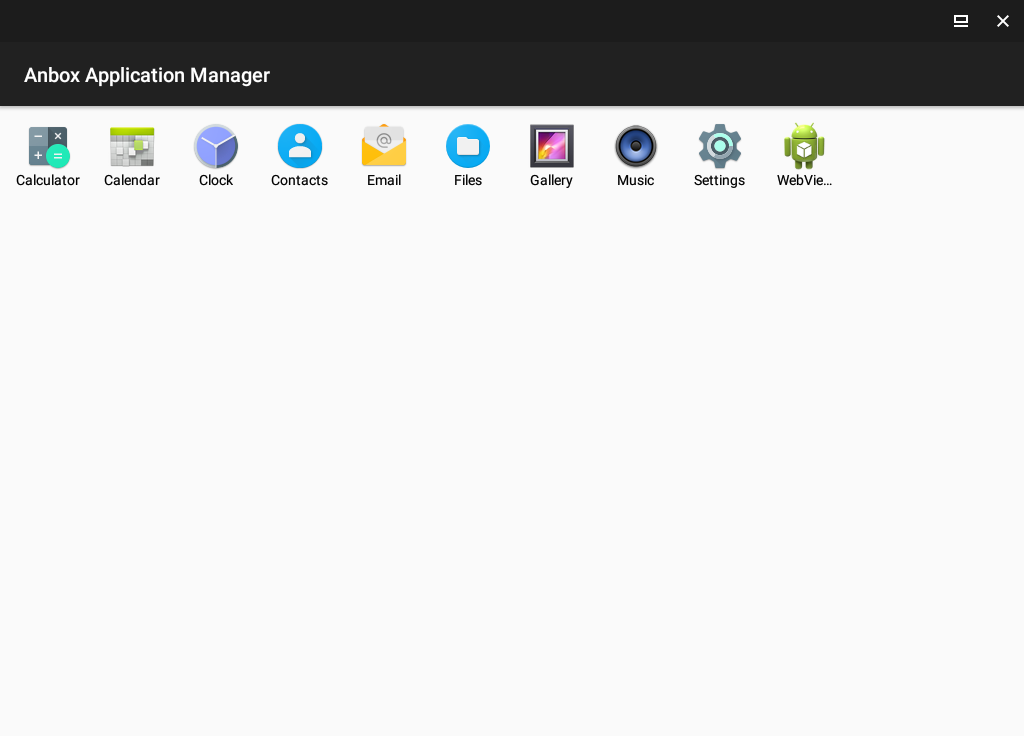Image resolution: width=1024 pixels, height=736 pixels.
Task: Open the Email envelope icon
Action: pos(384,145)
